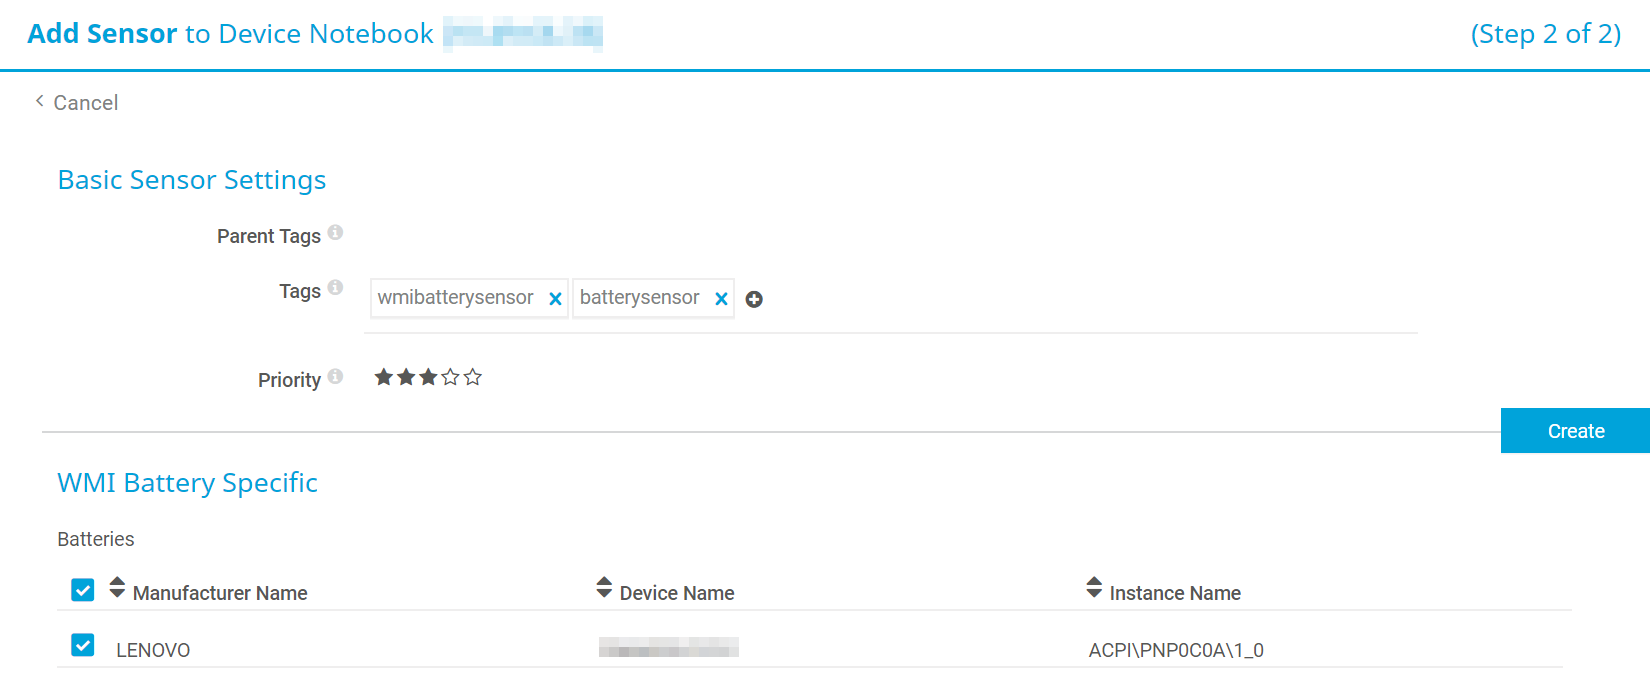Sort batteries by Instance Name
Screen dimensions: 1650x698
click(1174, 593)
